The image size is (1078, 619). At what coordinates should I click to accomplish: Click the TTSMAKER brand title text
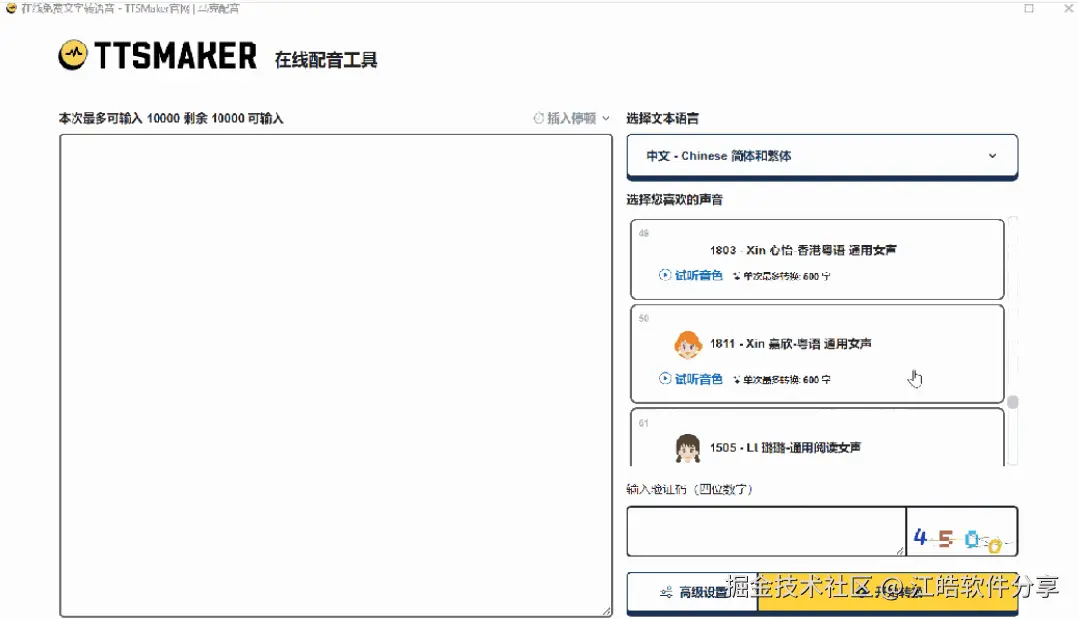[x=175, y=56]
